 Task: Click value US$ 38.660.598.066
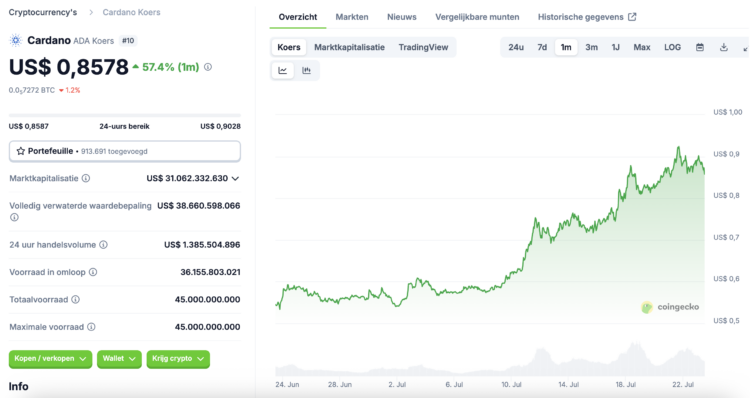click(x=199, y=206)
